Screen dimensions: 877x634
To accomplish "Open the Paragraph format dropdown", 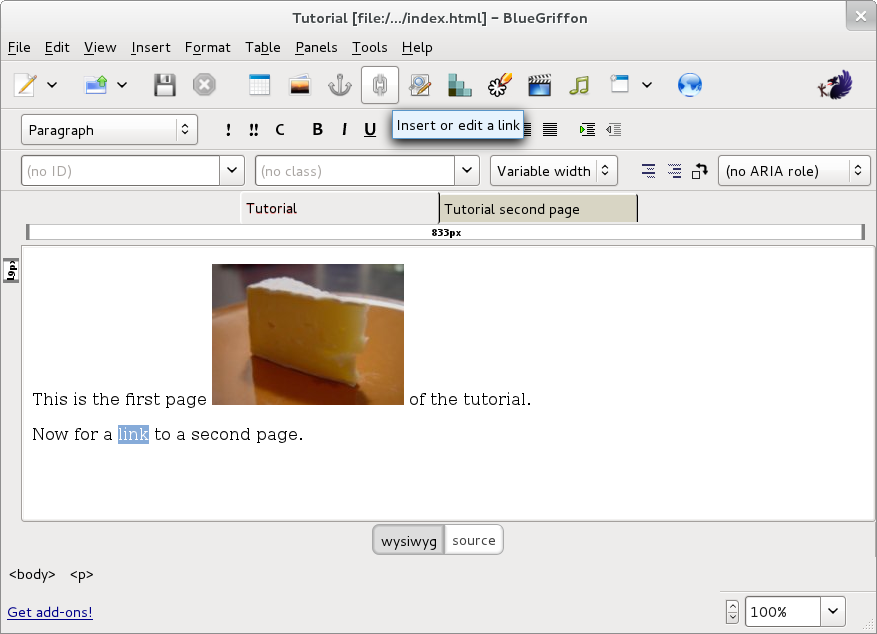I will pos(109,130).
